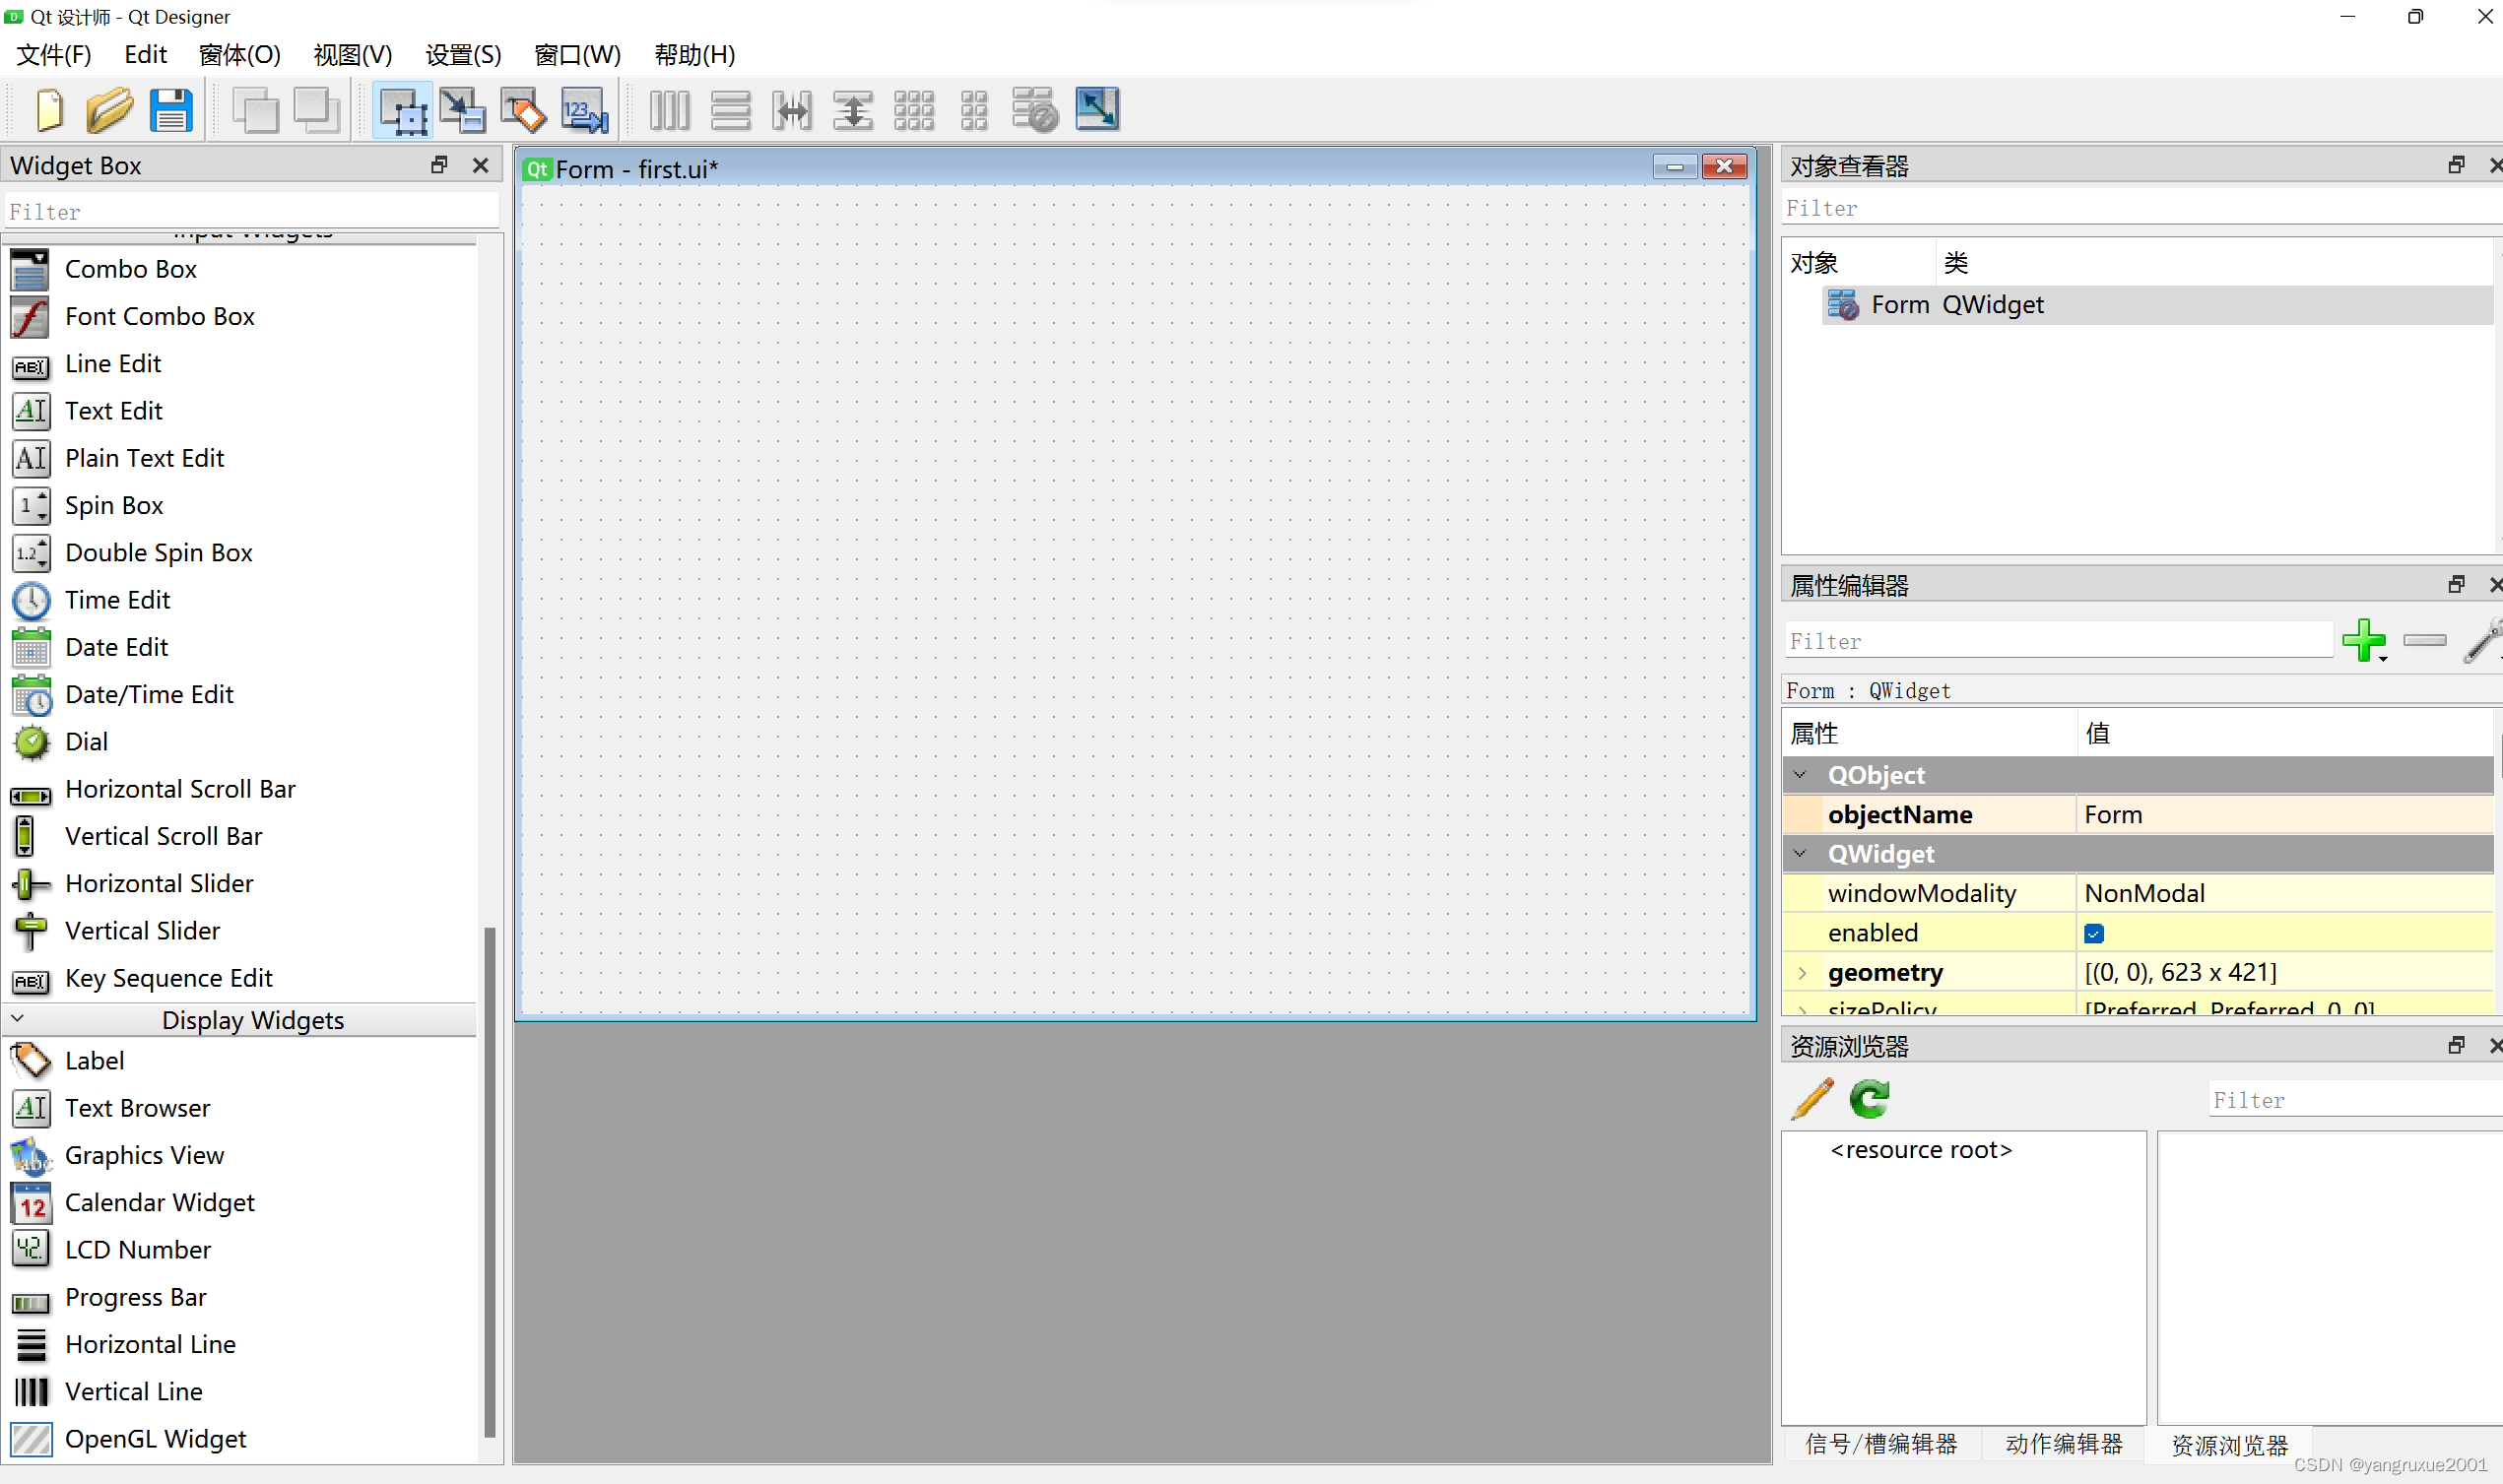The width and height of the screenshot is (2503, 1484).
Task: Select the Edit Widgets mode icon
Action: click(x=403, y=110)
